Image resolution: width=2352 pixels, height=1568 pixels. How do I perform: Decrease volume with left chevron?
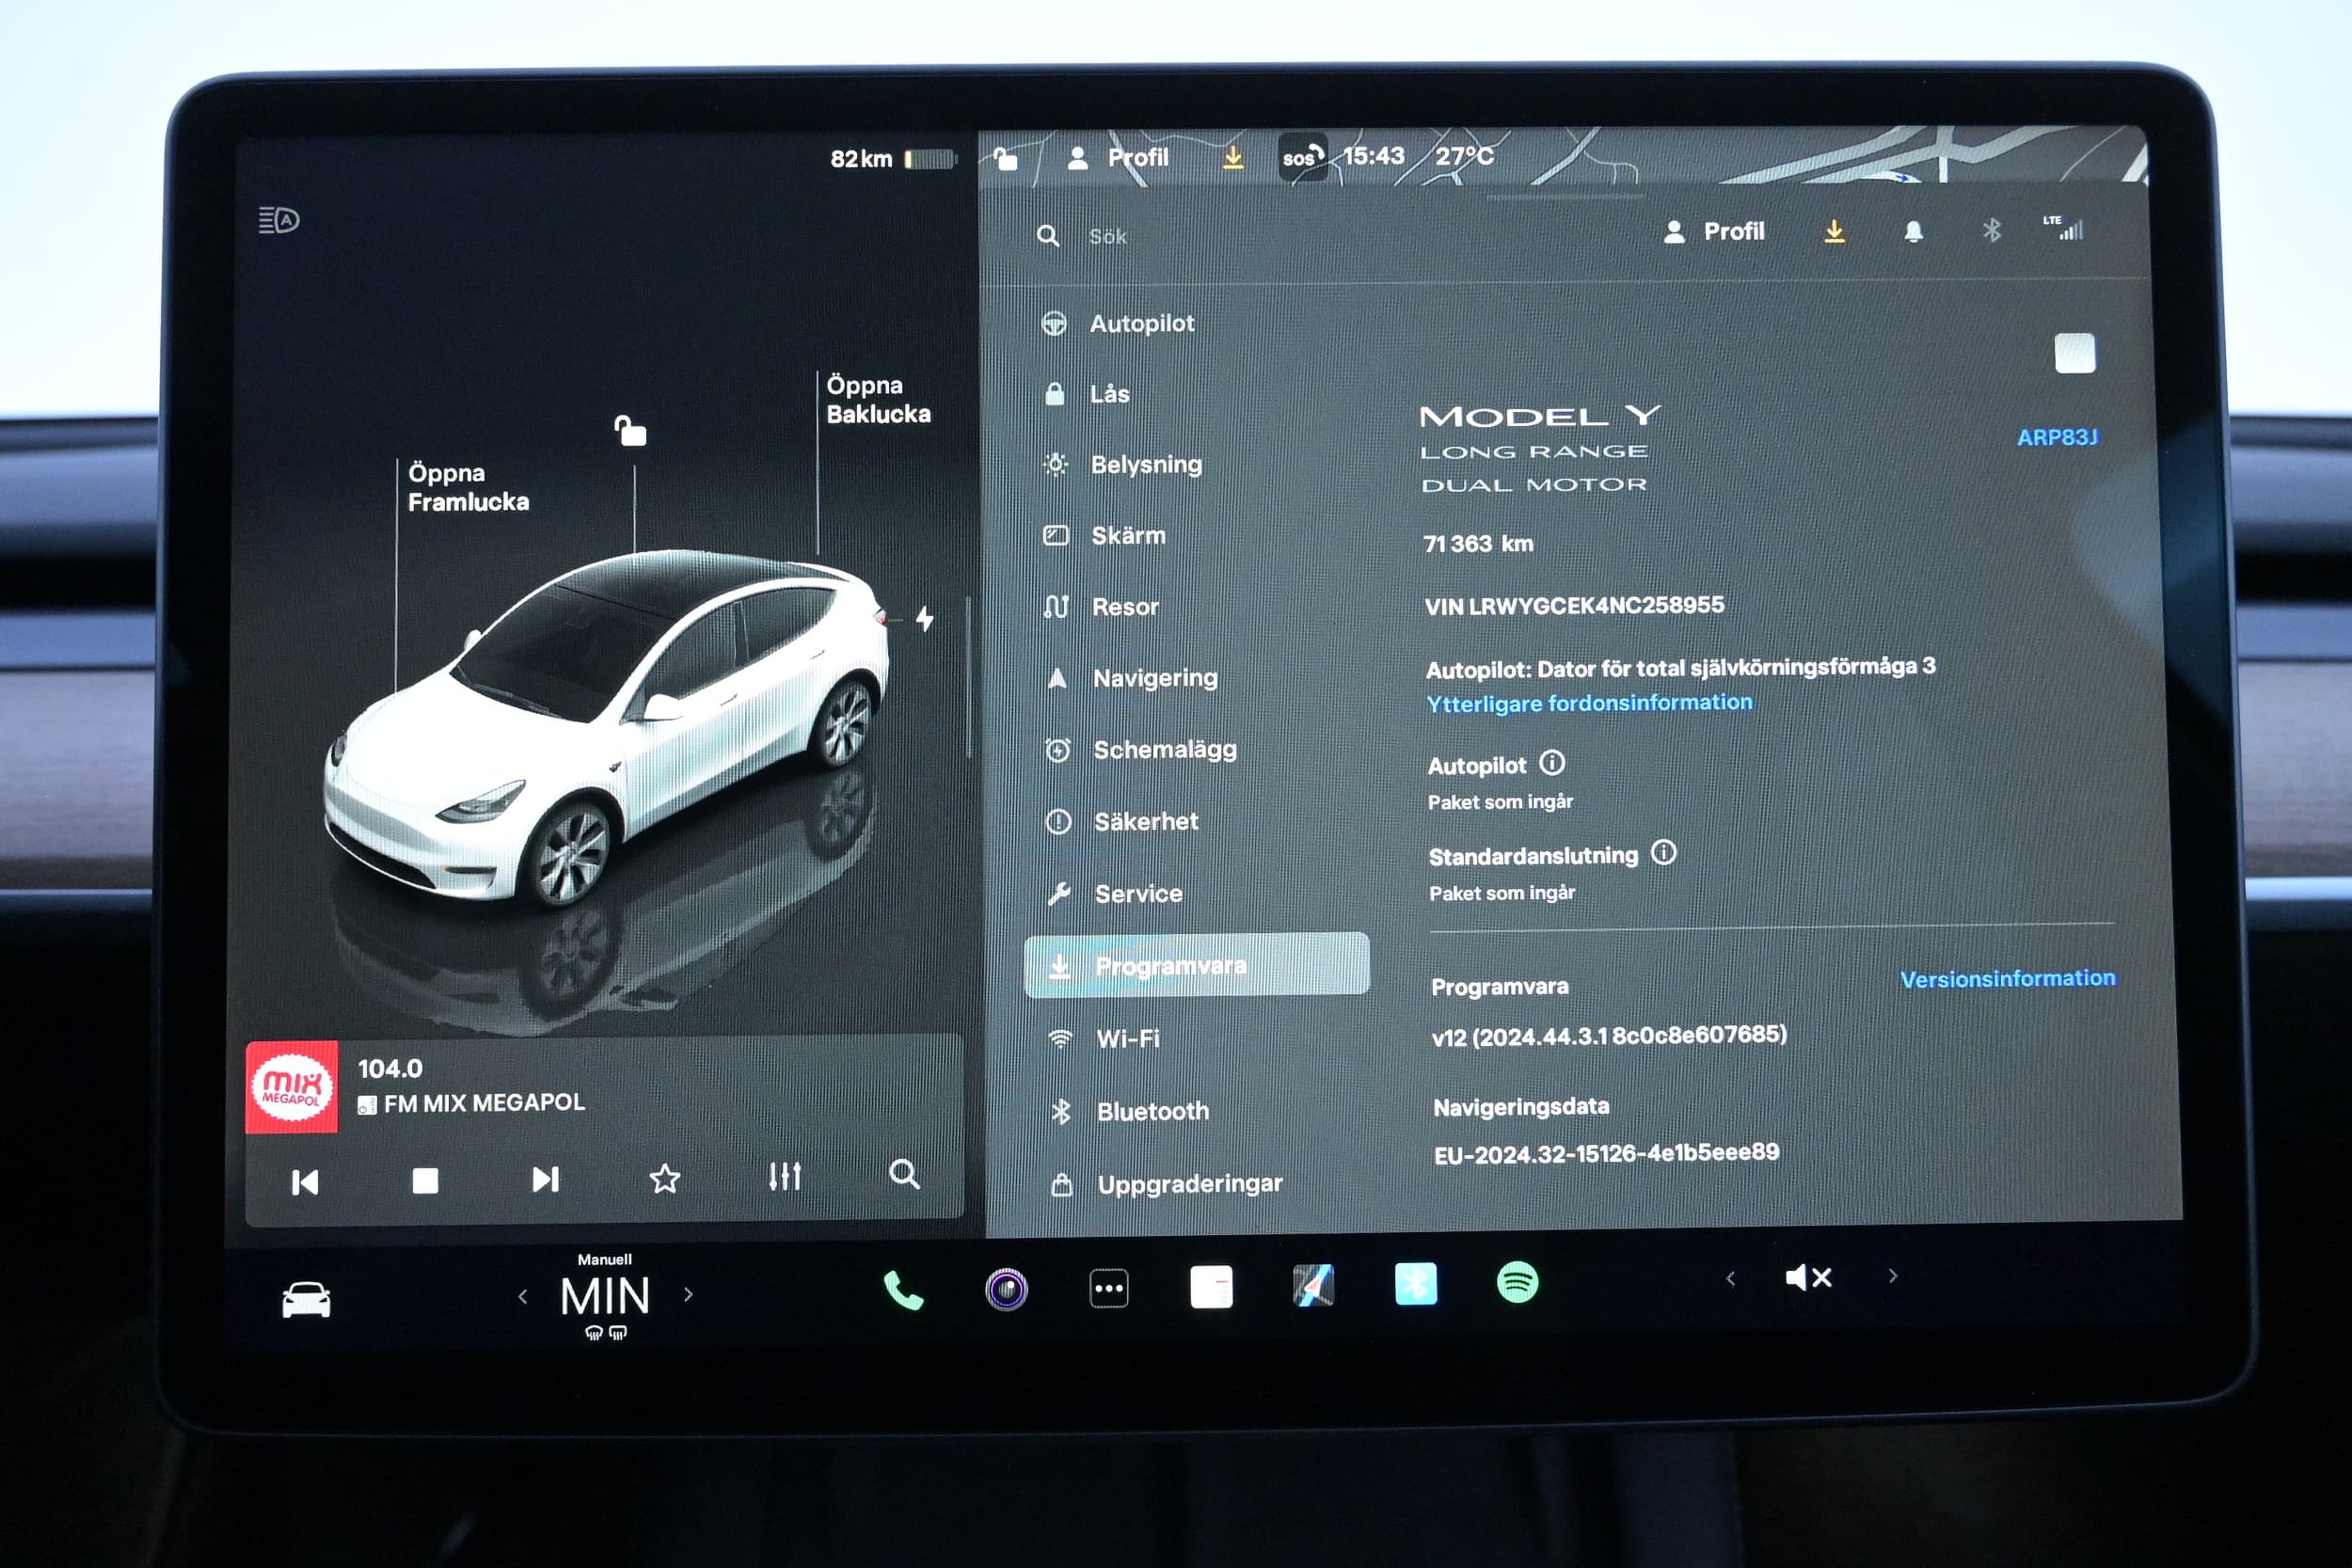pyautogui.click(x=1730, y=1278)
